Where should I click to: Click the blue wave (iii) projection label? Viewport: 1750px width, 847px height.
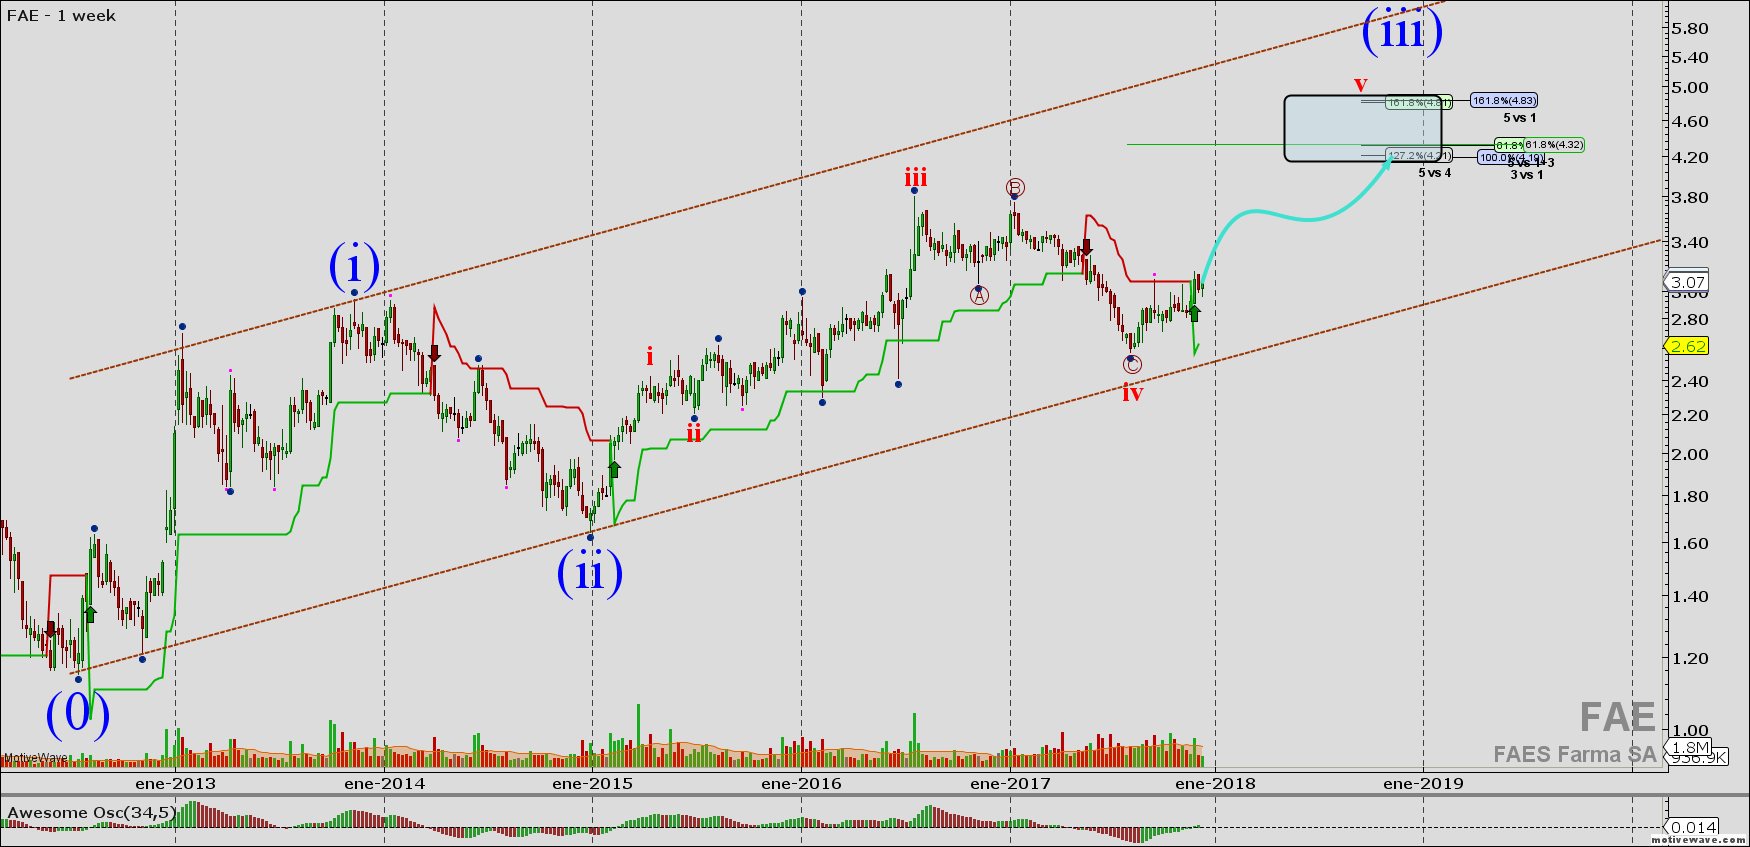click(x=1402, y=32)
